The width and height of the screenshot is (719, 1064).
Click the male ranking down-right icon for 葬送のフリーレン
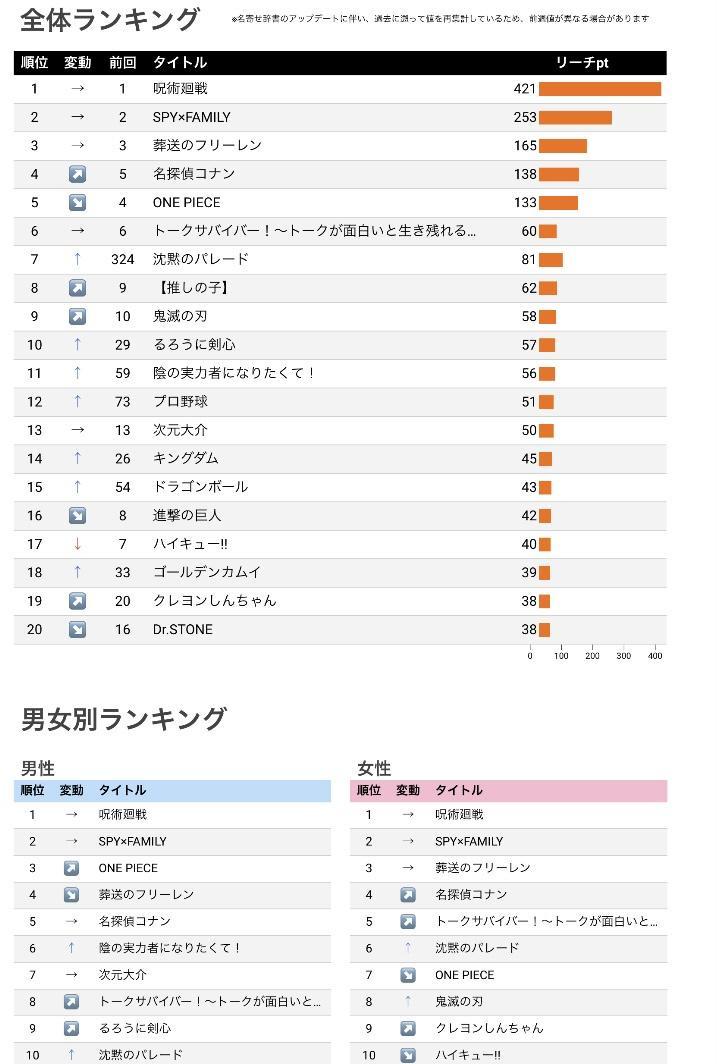pyautogui.click(x=71, y=894)
